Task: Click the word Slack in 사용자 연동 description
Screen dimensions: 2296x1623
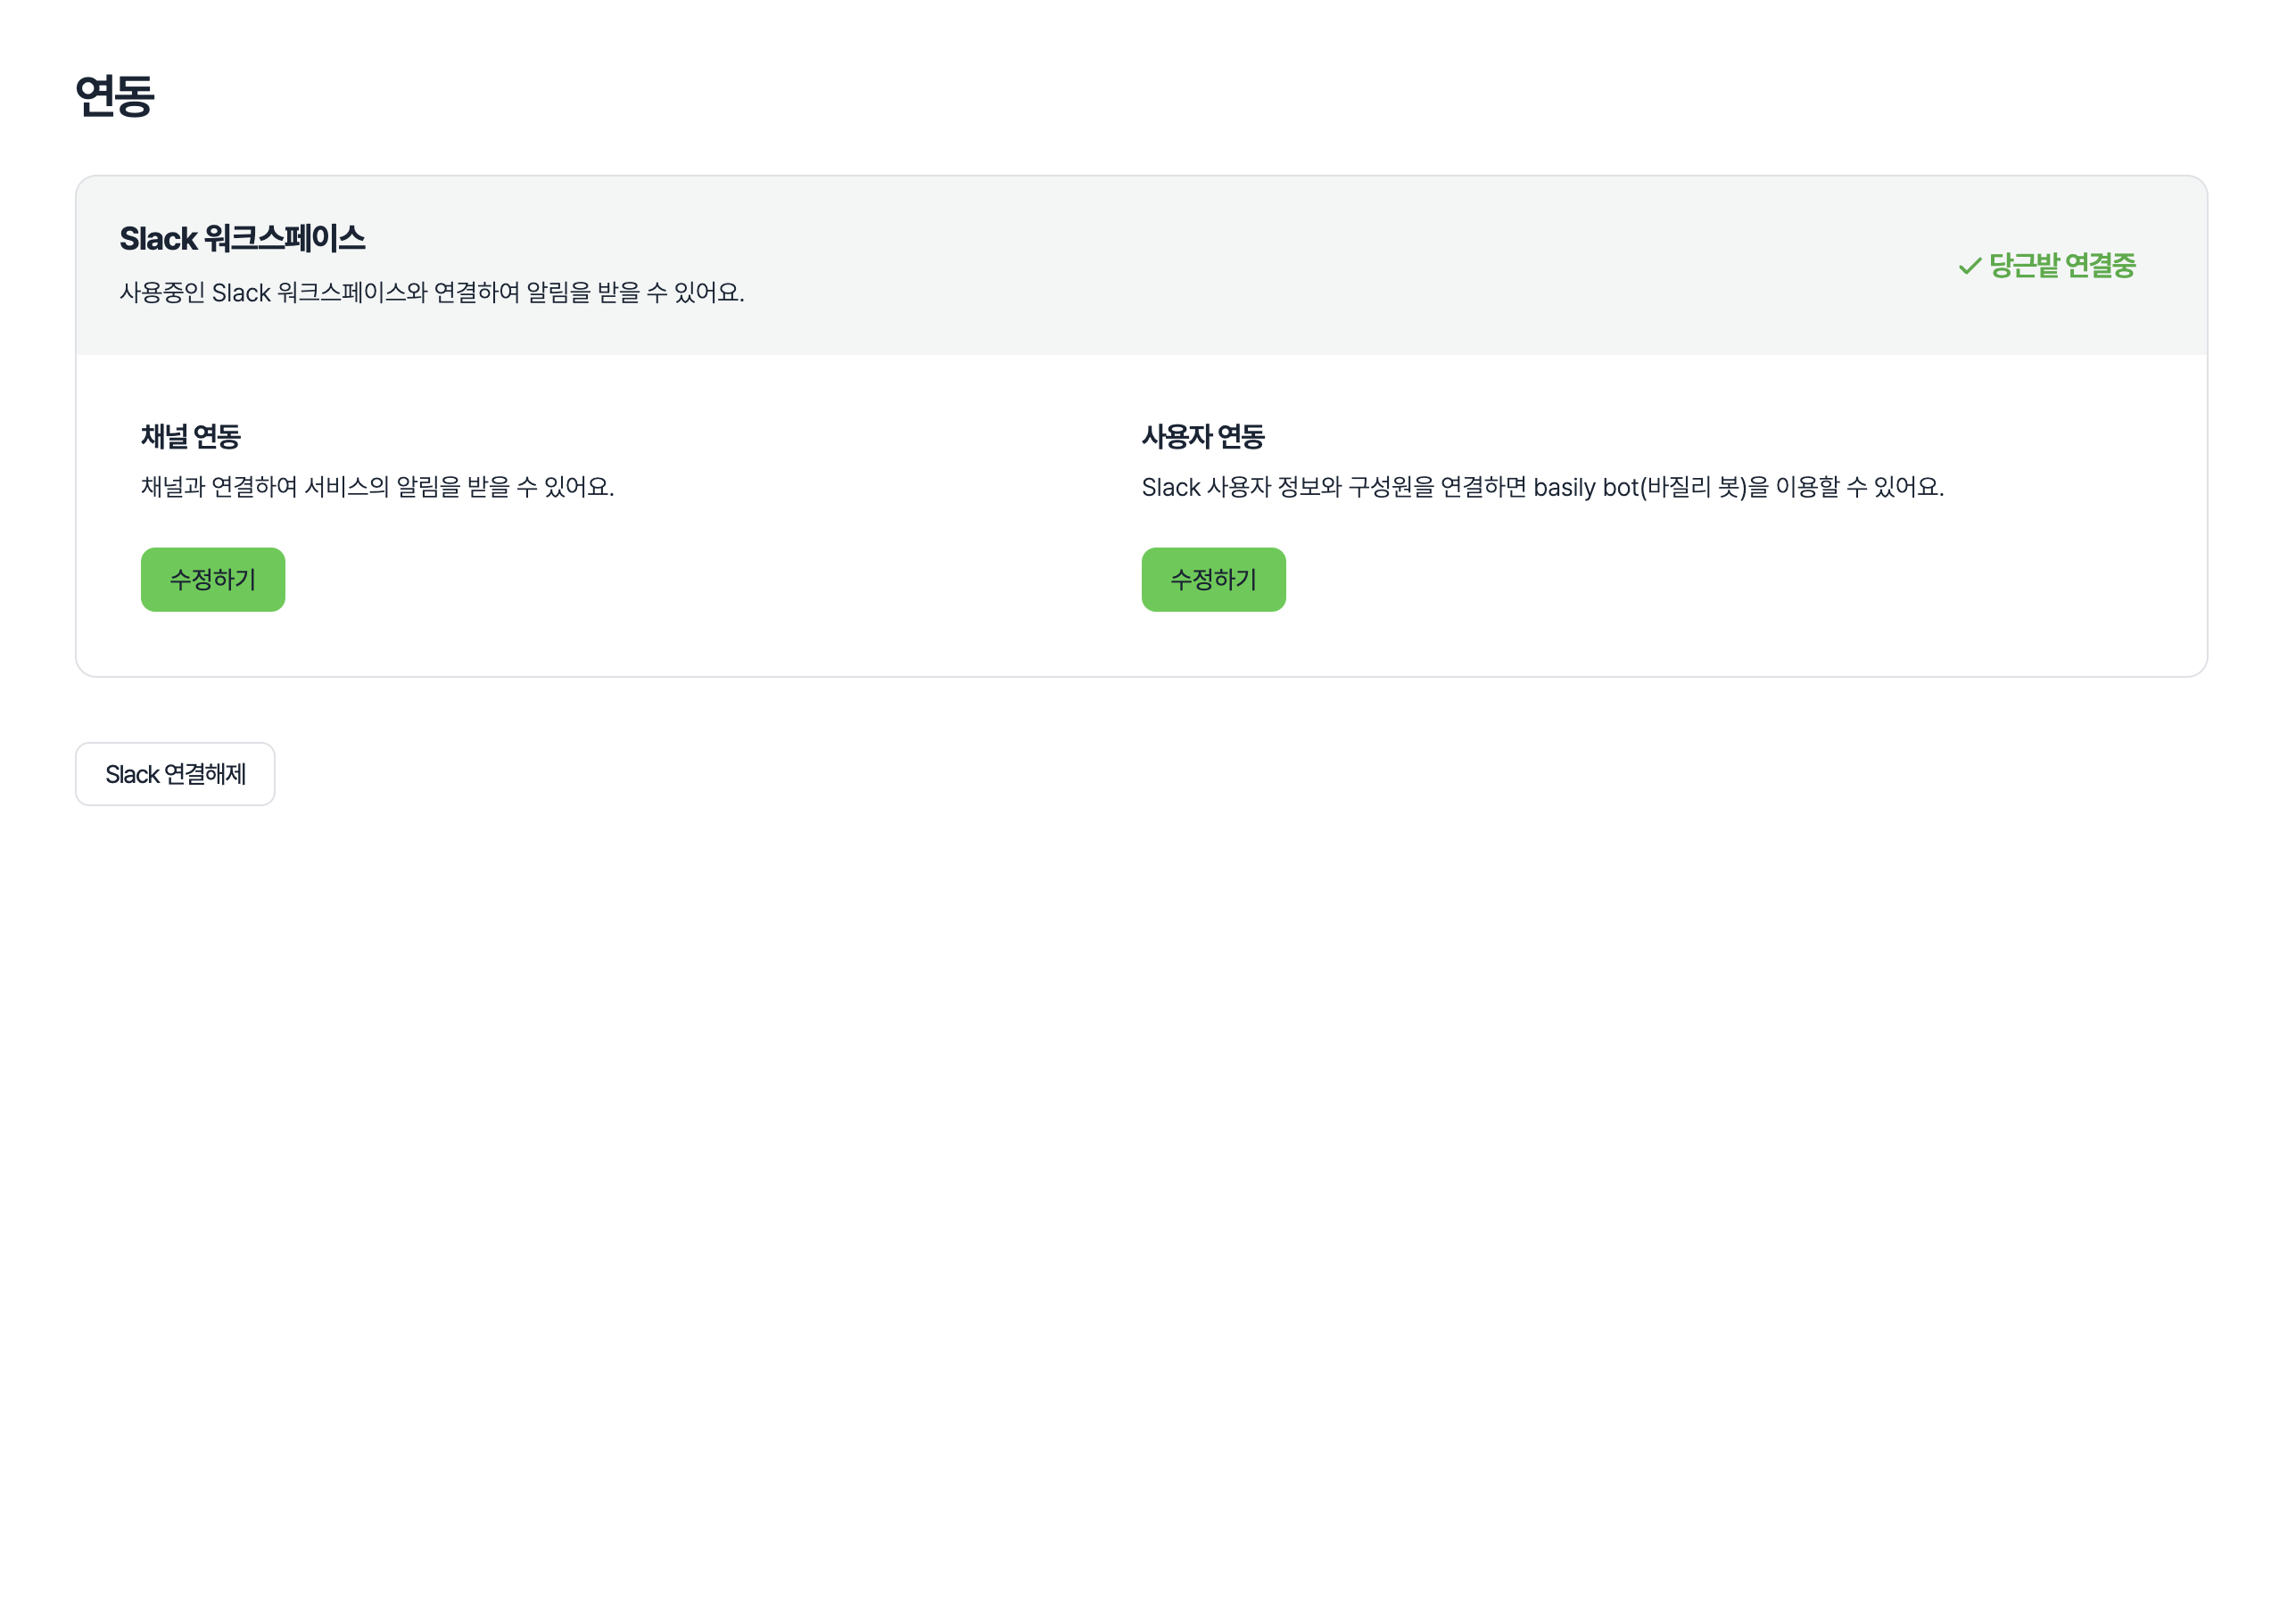Action: [x=1171, y=488]
